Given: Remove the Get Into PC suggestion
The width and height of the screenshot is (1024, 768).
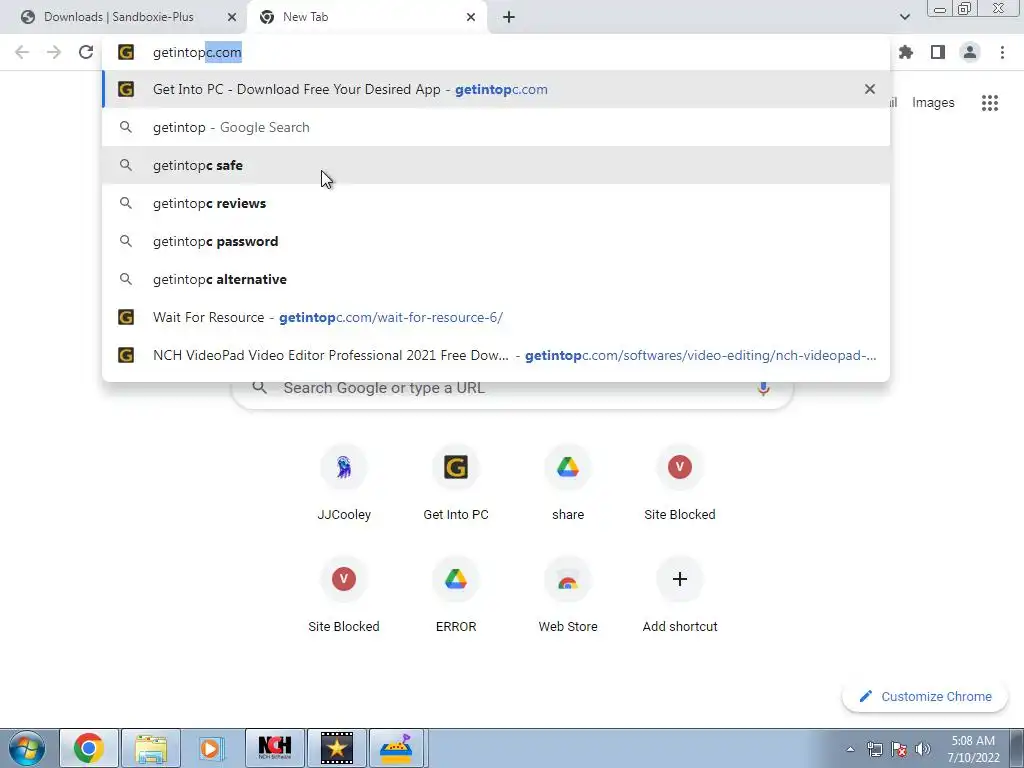Looking at the screenshot, I should 870,89.
